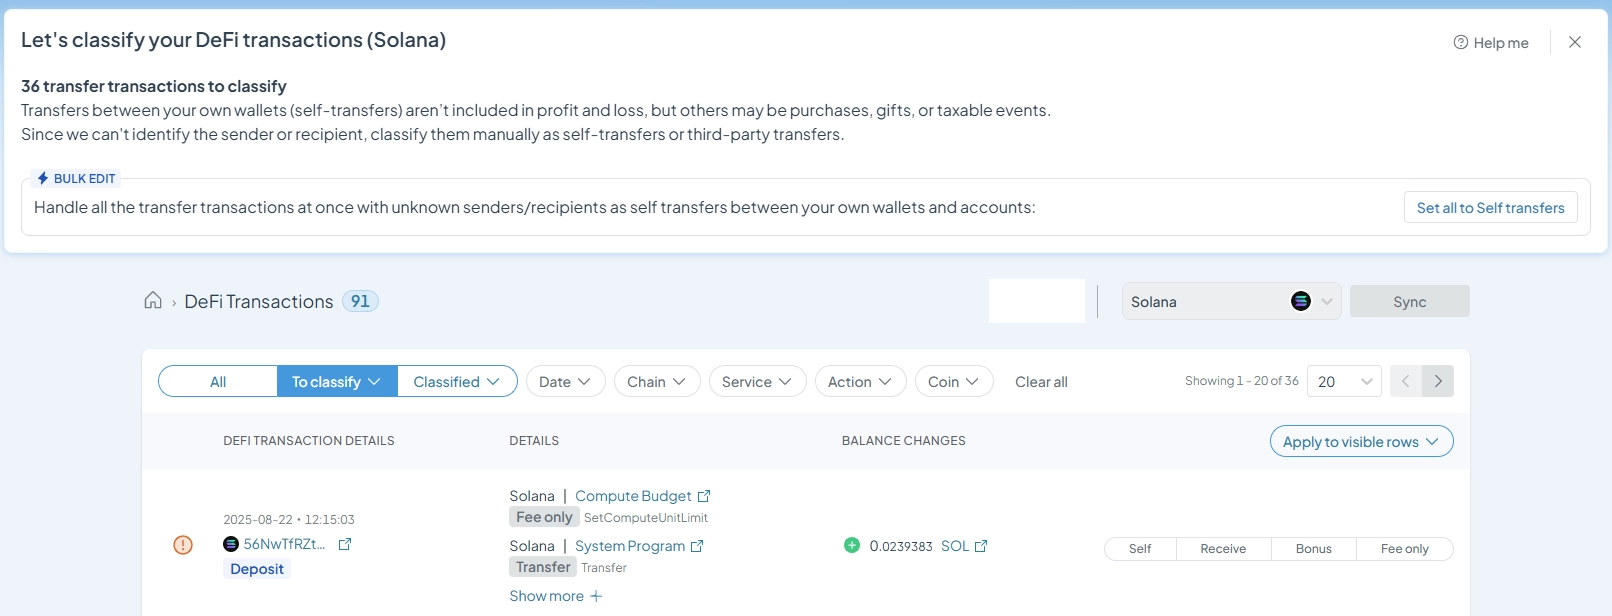Expand Apply to visible rows menu
The height and width of the screenshot is (616, 1612).
point(1361,441)
